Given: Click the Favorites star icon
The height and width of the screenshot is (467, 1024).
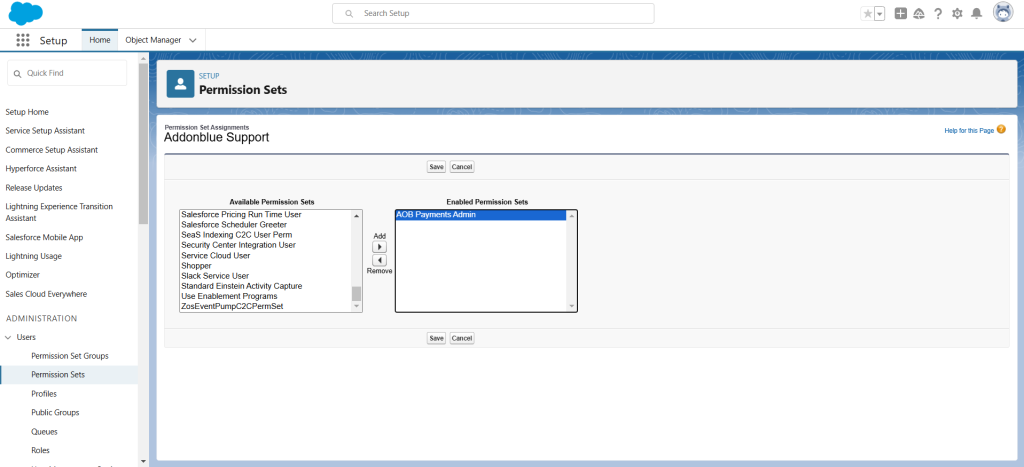Looking at the screenshot, I should point(867,14).
